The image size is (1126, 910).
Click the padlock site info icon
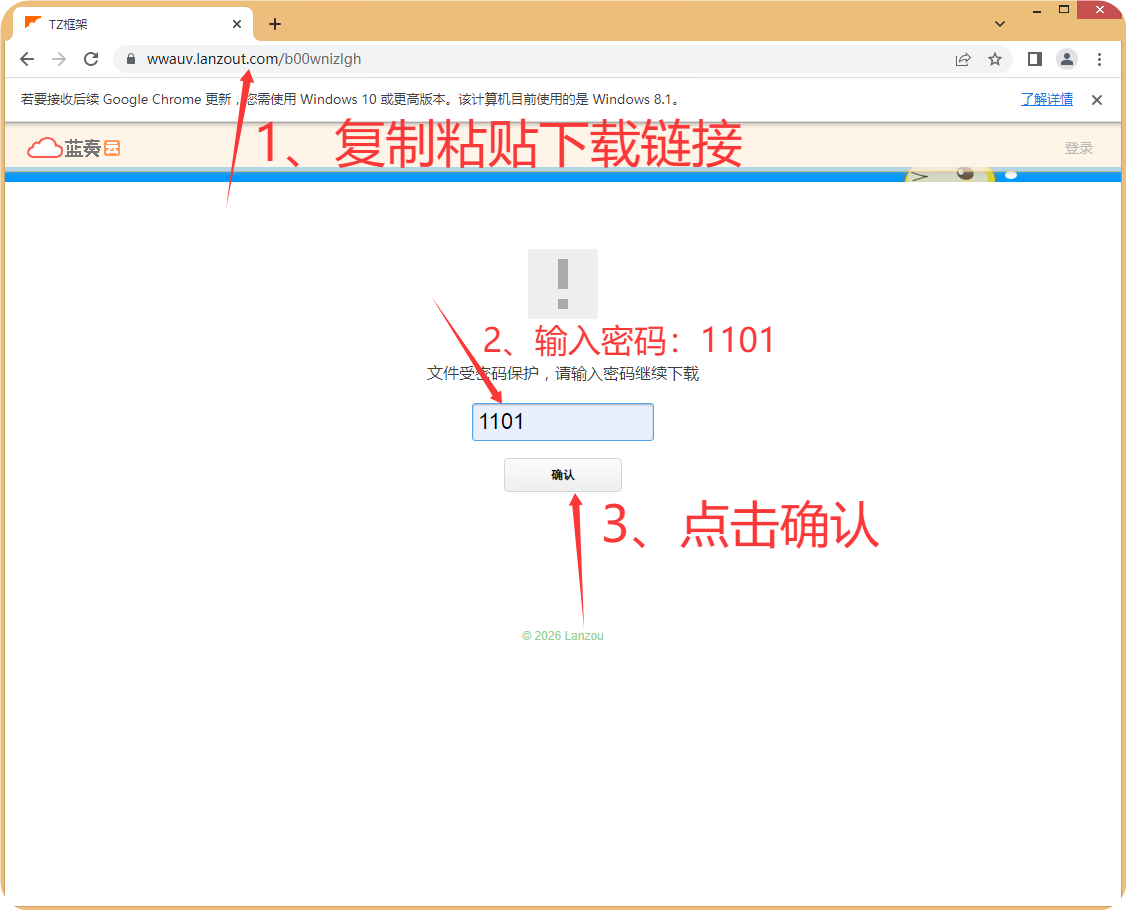(x=131, y=59)
